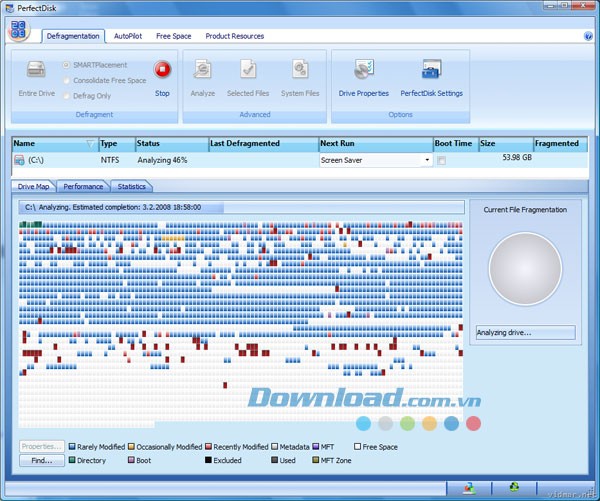Viewport: 600px width, 501px height.
Task: Click the red Stop defragmentation icon
Action: [x=162, y=71]
